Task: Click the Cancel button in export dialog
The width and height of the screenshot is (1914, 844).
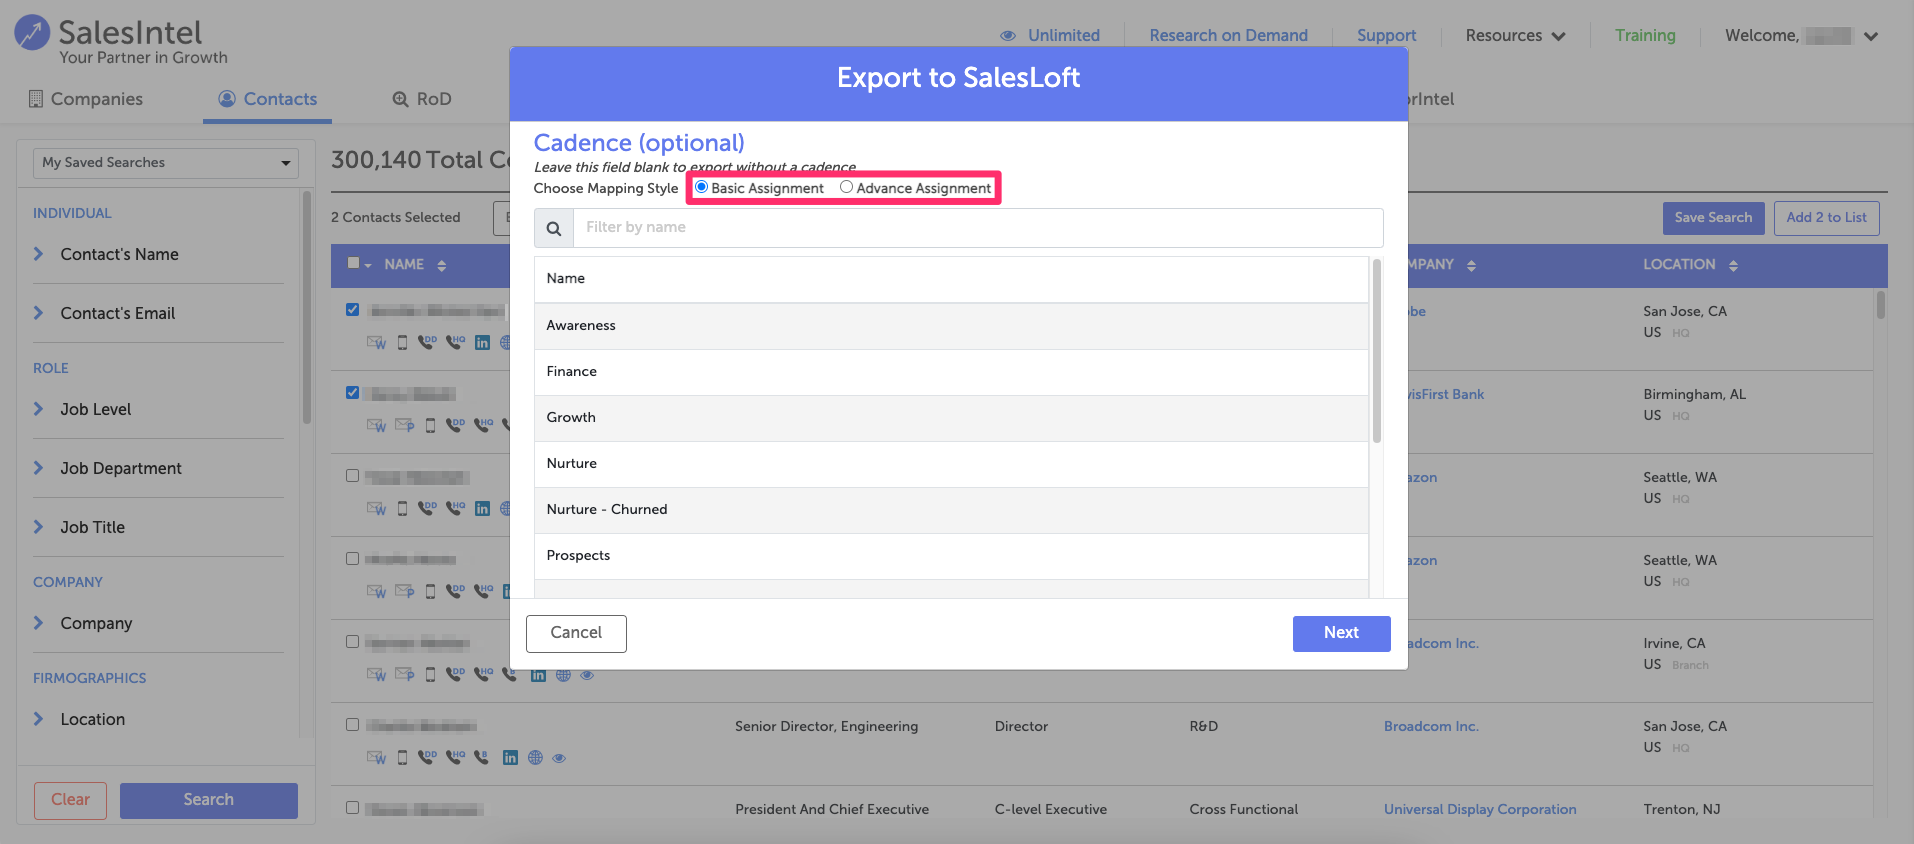Action: pyautogui.click(x=576, y=633)
